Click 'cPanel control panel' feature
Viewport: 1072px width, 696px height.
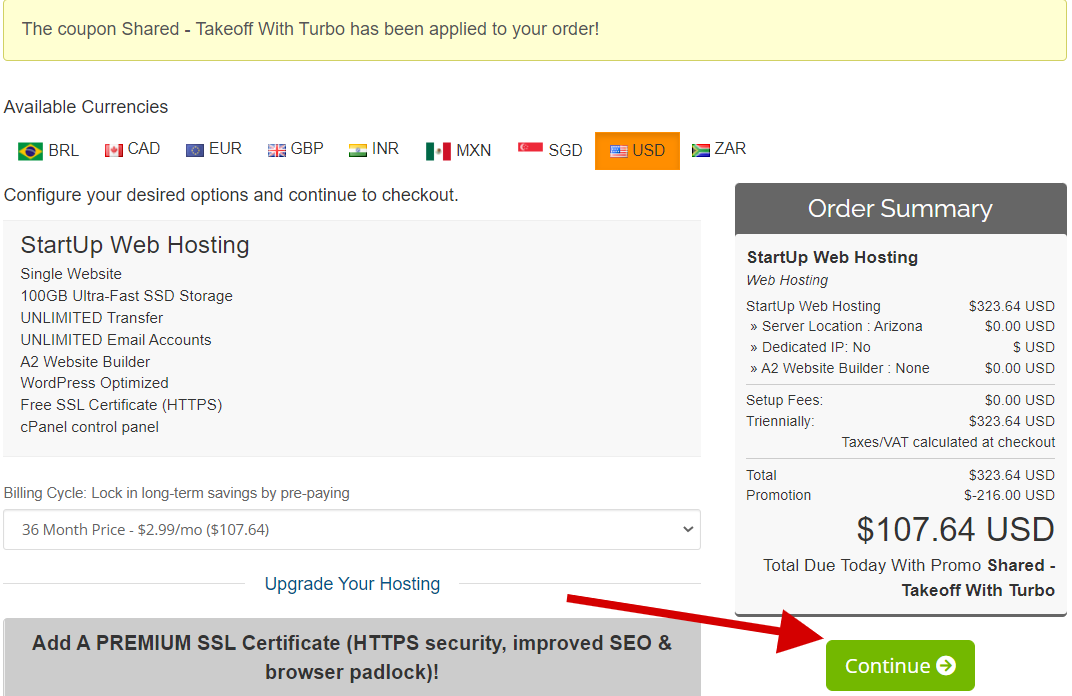(90, 427)
